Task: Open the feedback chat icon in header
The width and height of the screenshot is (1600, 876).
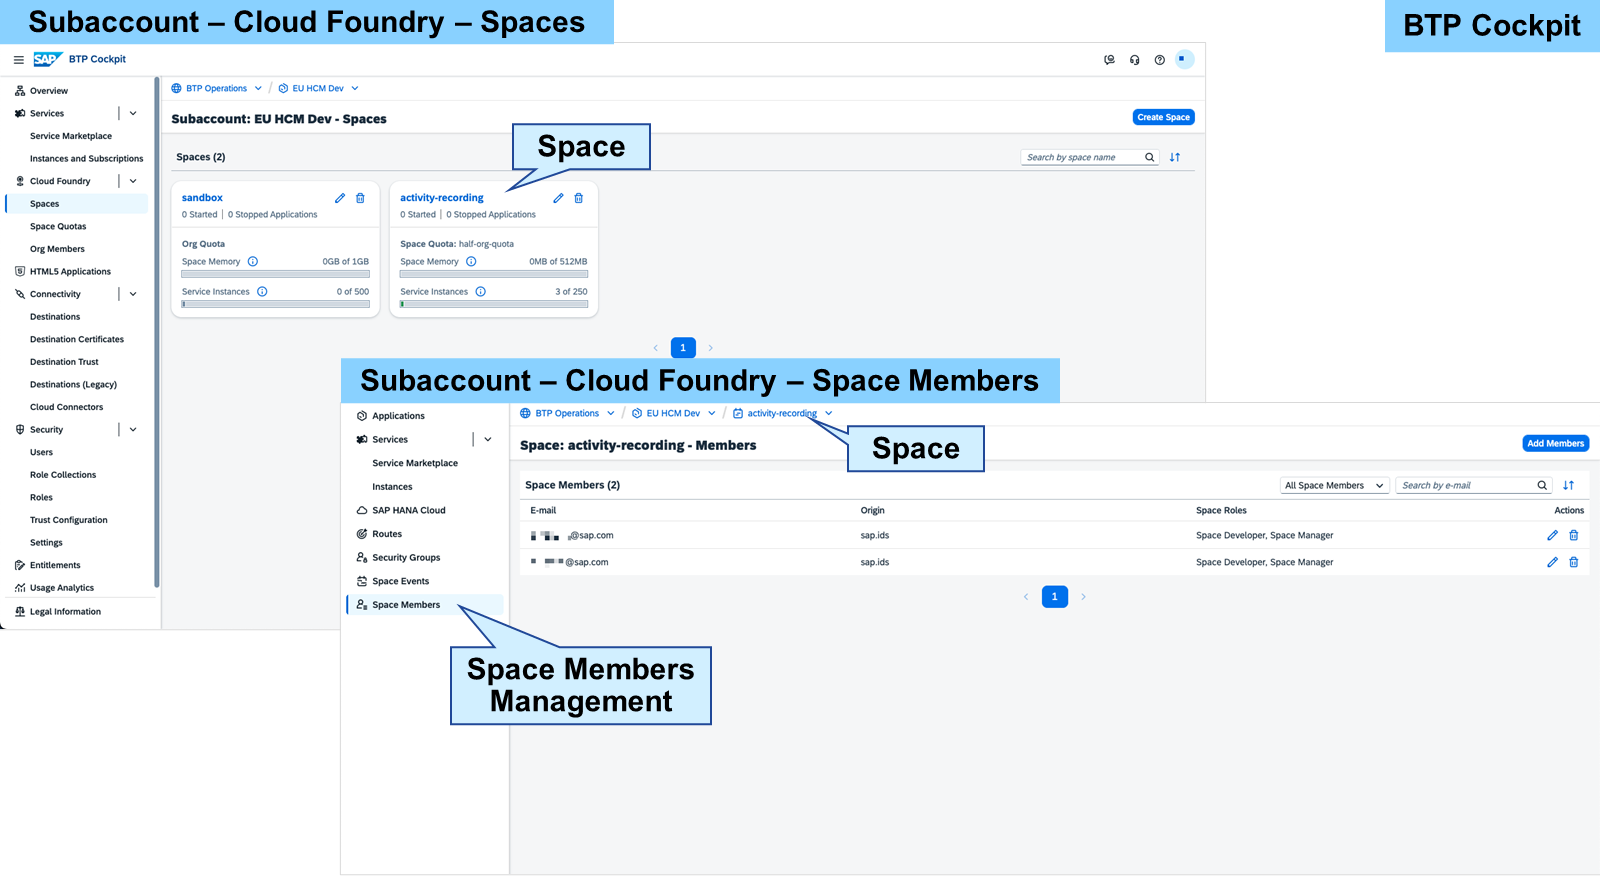Action: pos(1109,60)
